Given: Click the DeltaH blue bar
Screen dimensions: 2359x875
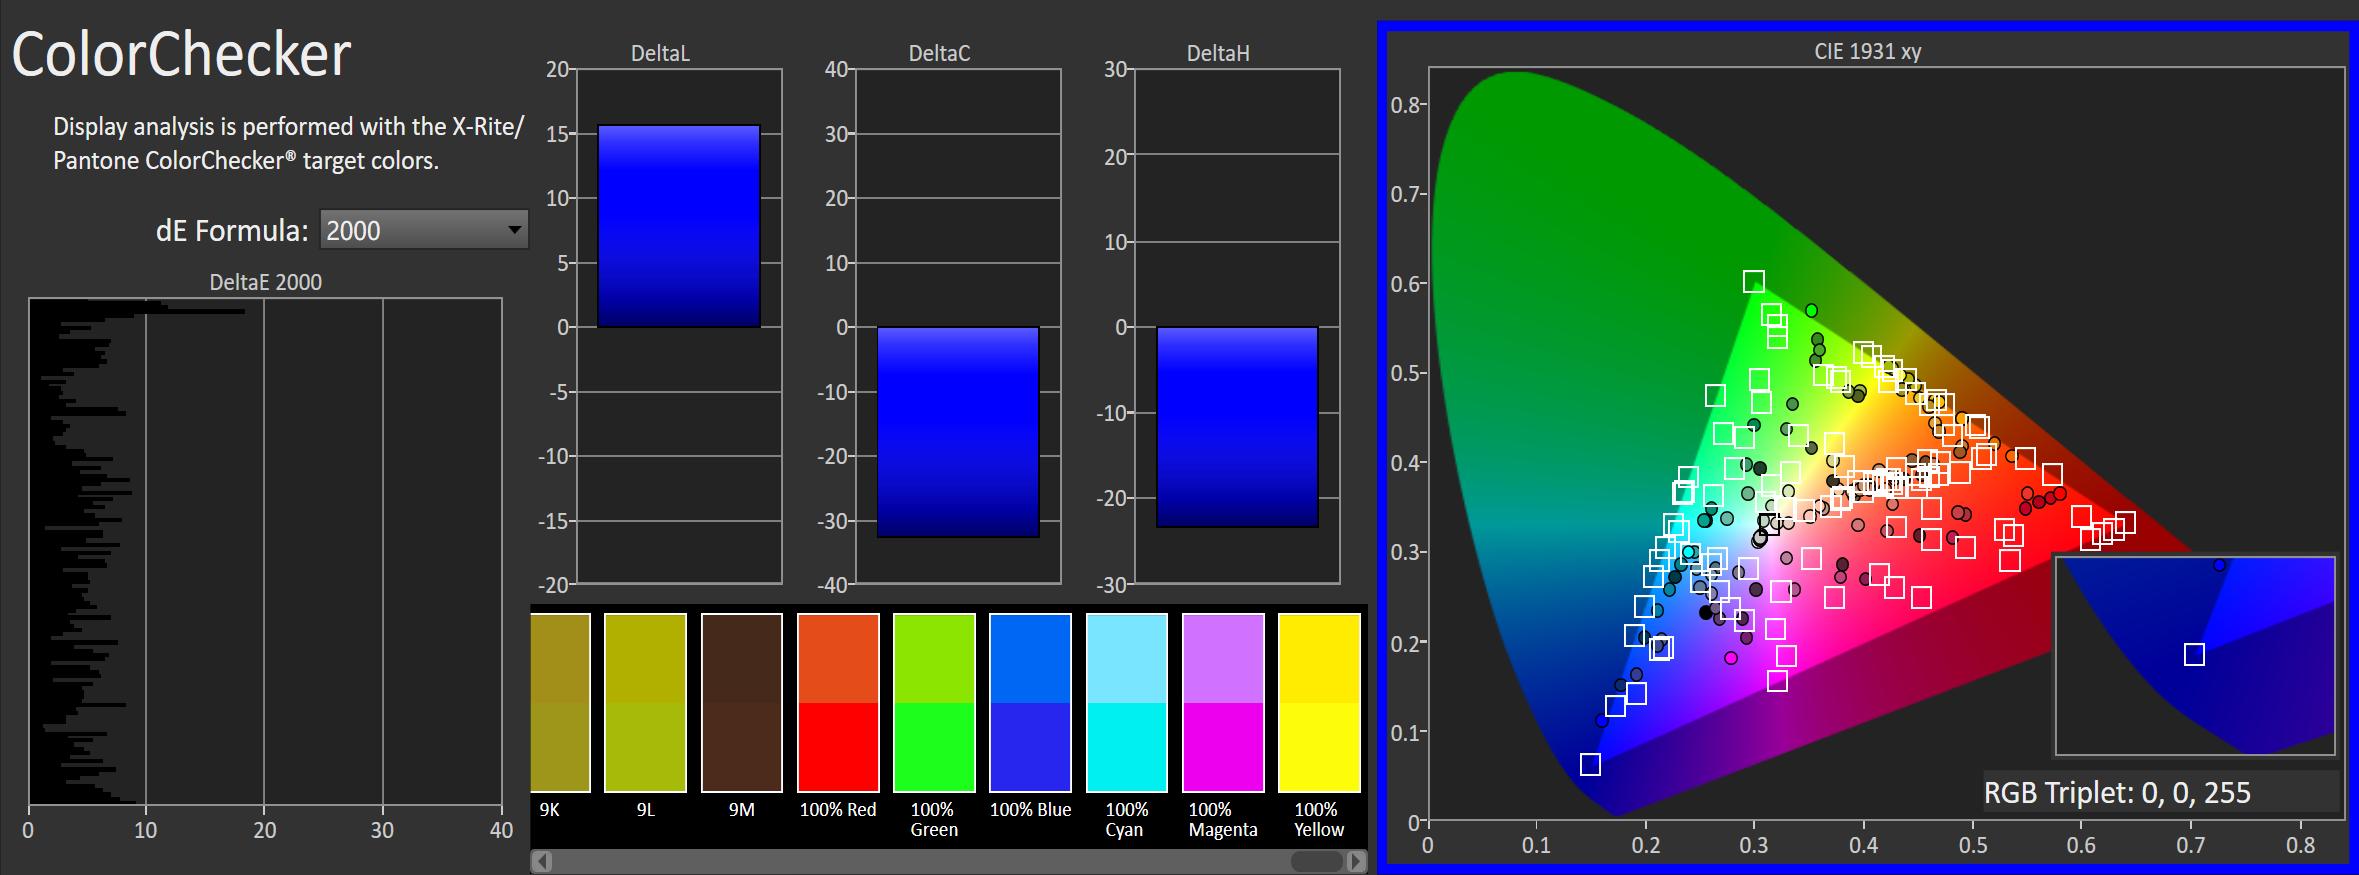Looking at the screenshot, I should tap(1237, 427).
